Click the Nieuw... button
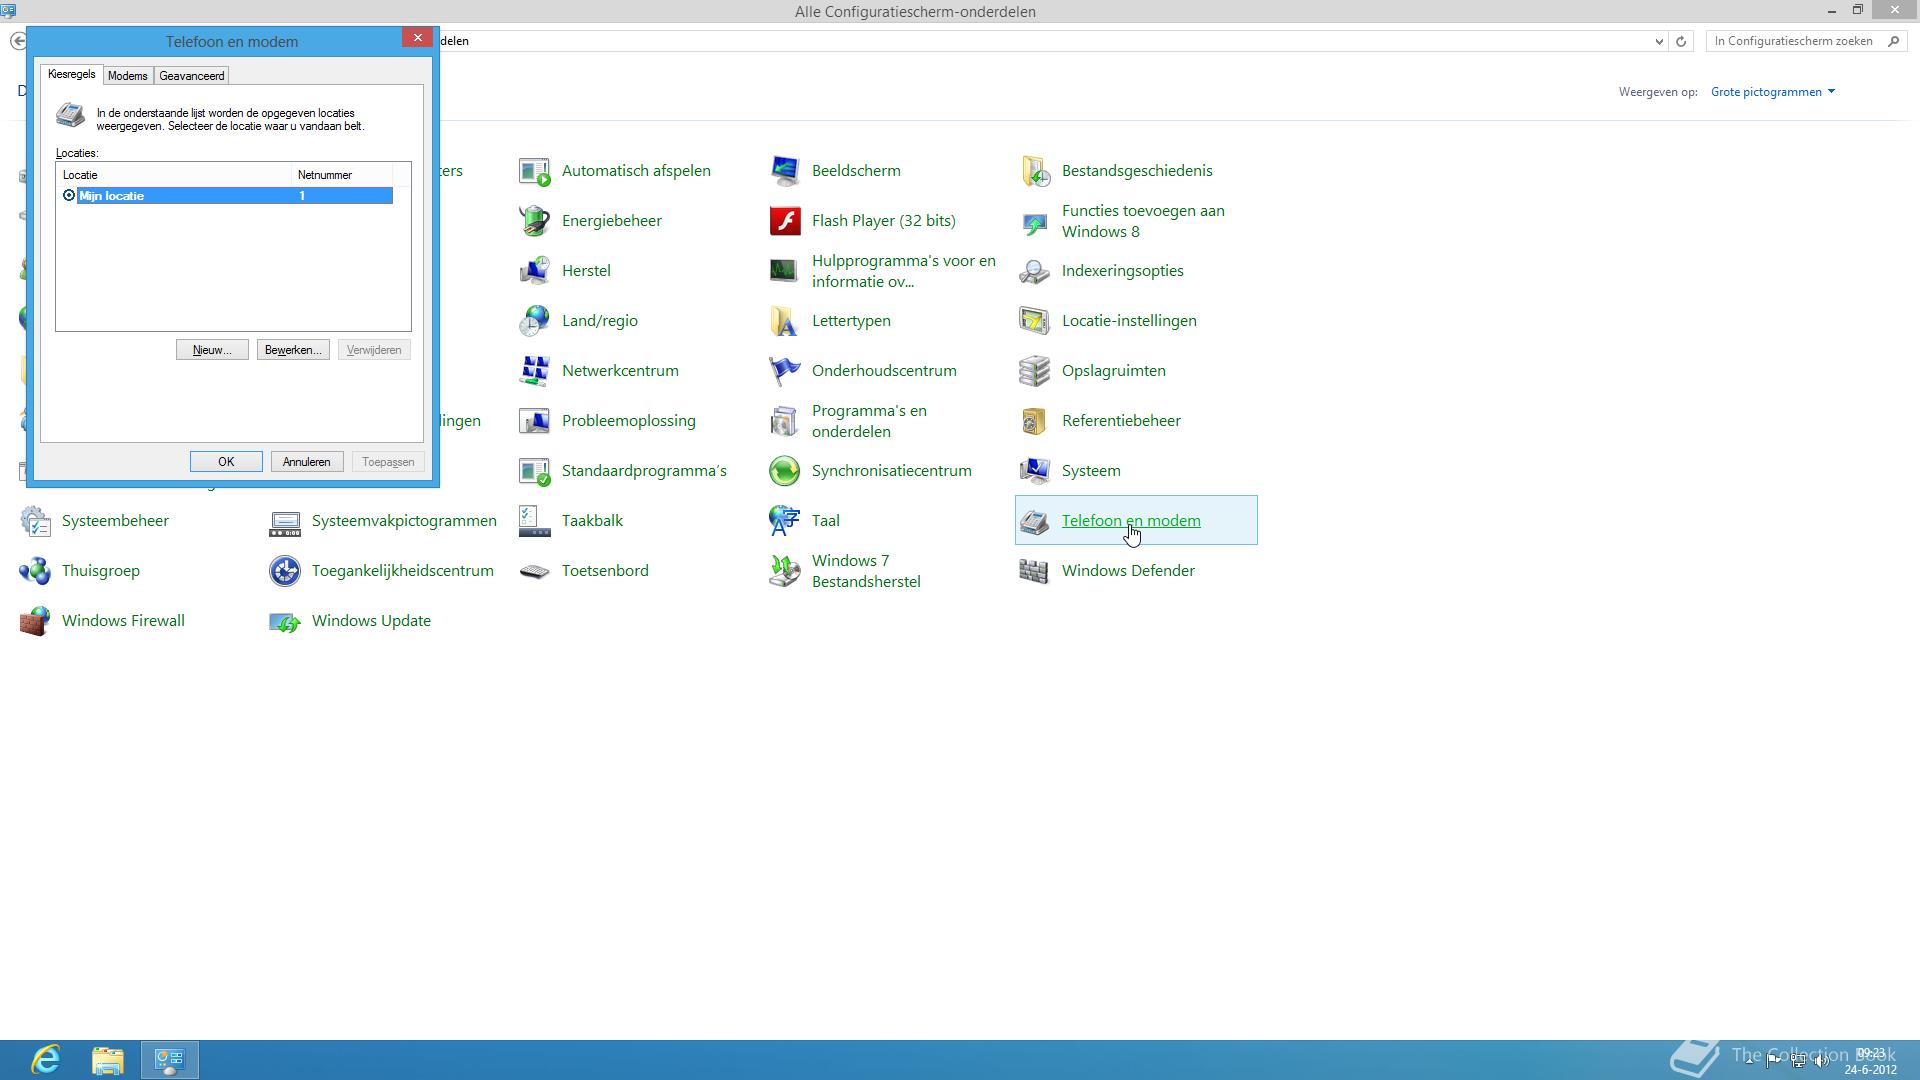The width and height of the screenshot is (1920, 1080). coord(212,350)
